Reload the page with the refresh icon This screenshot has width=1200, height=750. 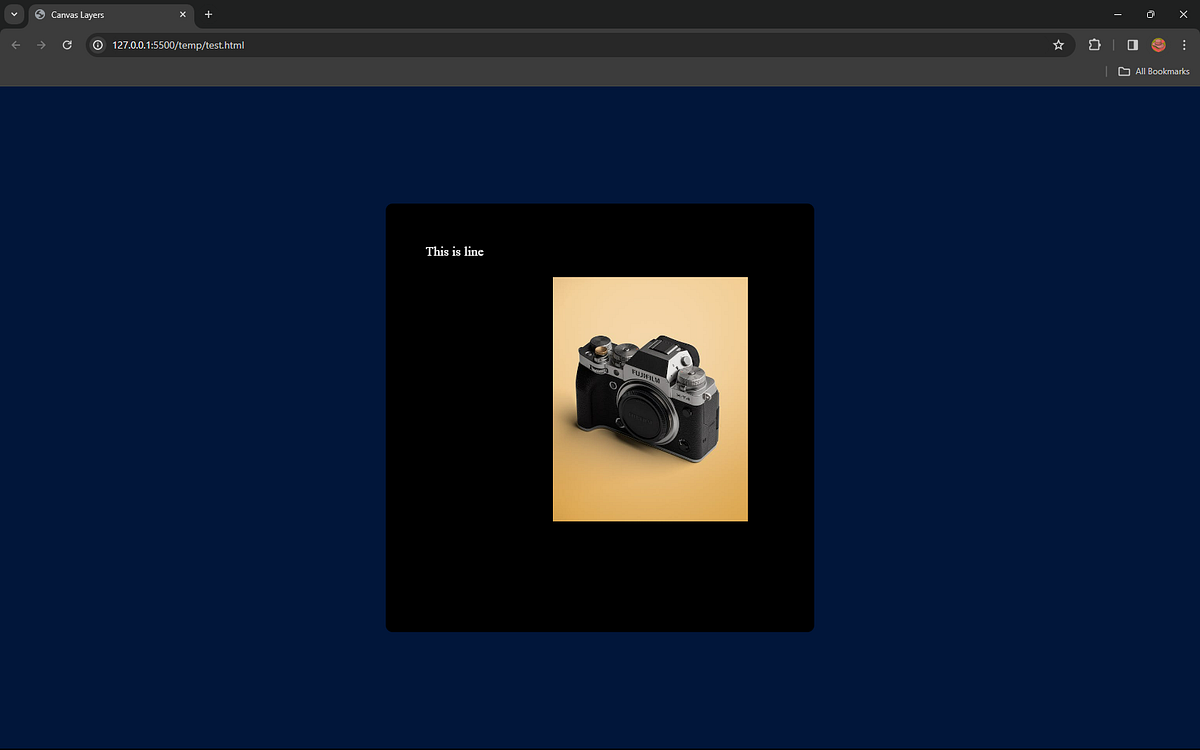click(66, 45)
